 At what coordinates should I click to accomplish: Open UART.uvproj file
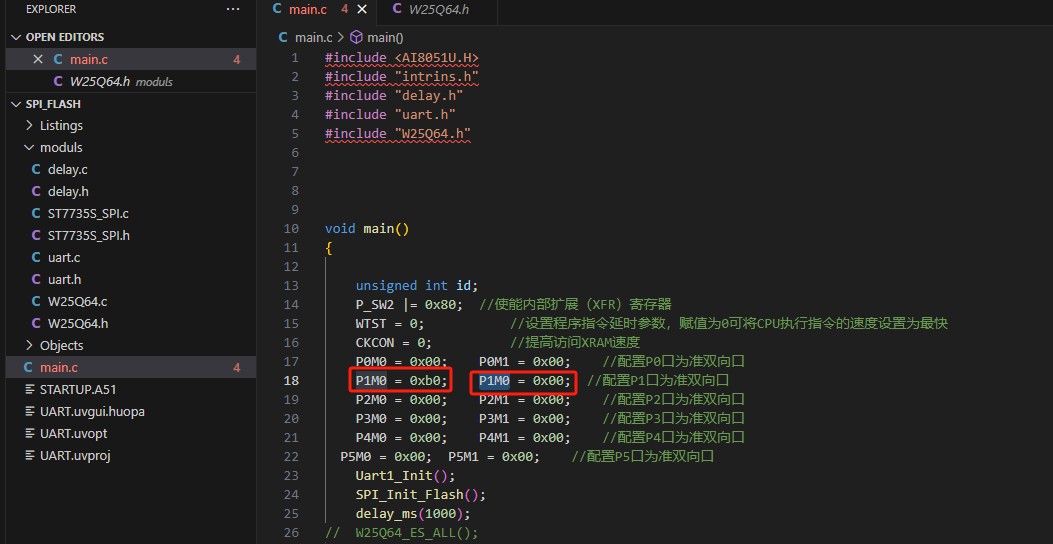[x=75, y=455]
